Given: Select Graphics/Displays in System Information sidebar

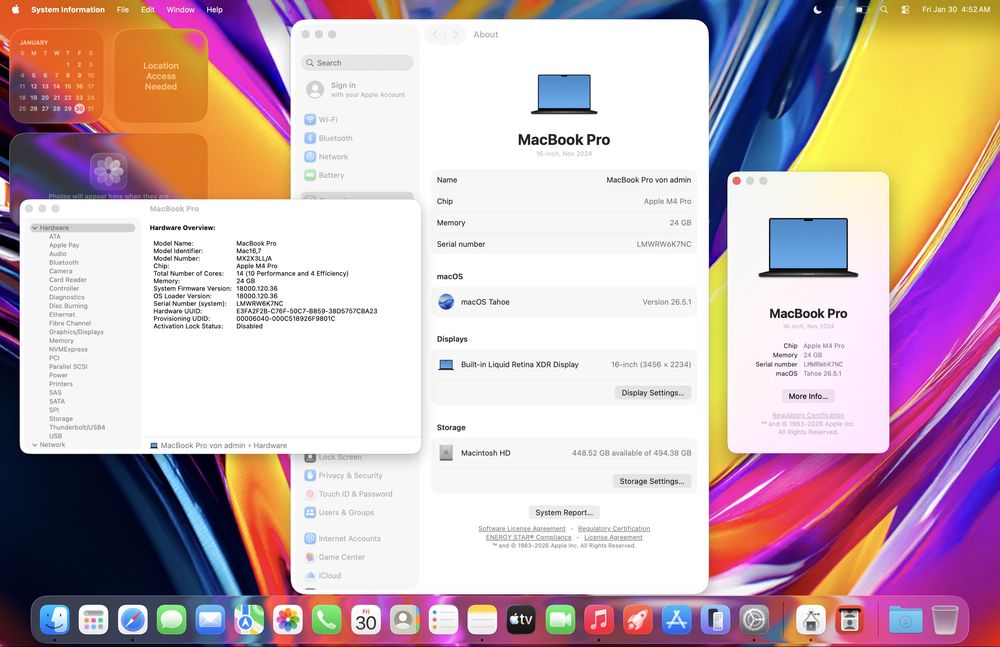Looking at the screenshot, I should (x=76, y=332).
